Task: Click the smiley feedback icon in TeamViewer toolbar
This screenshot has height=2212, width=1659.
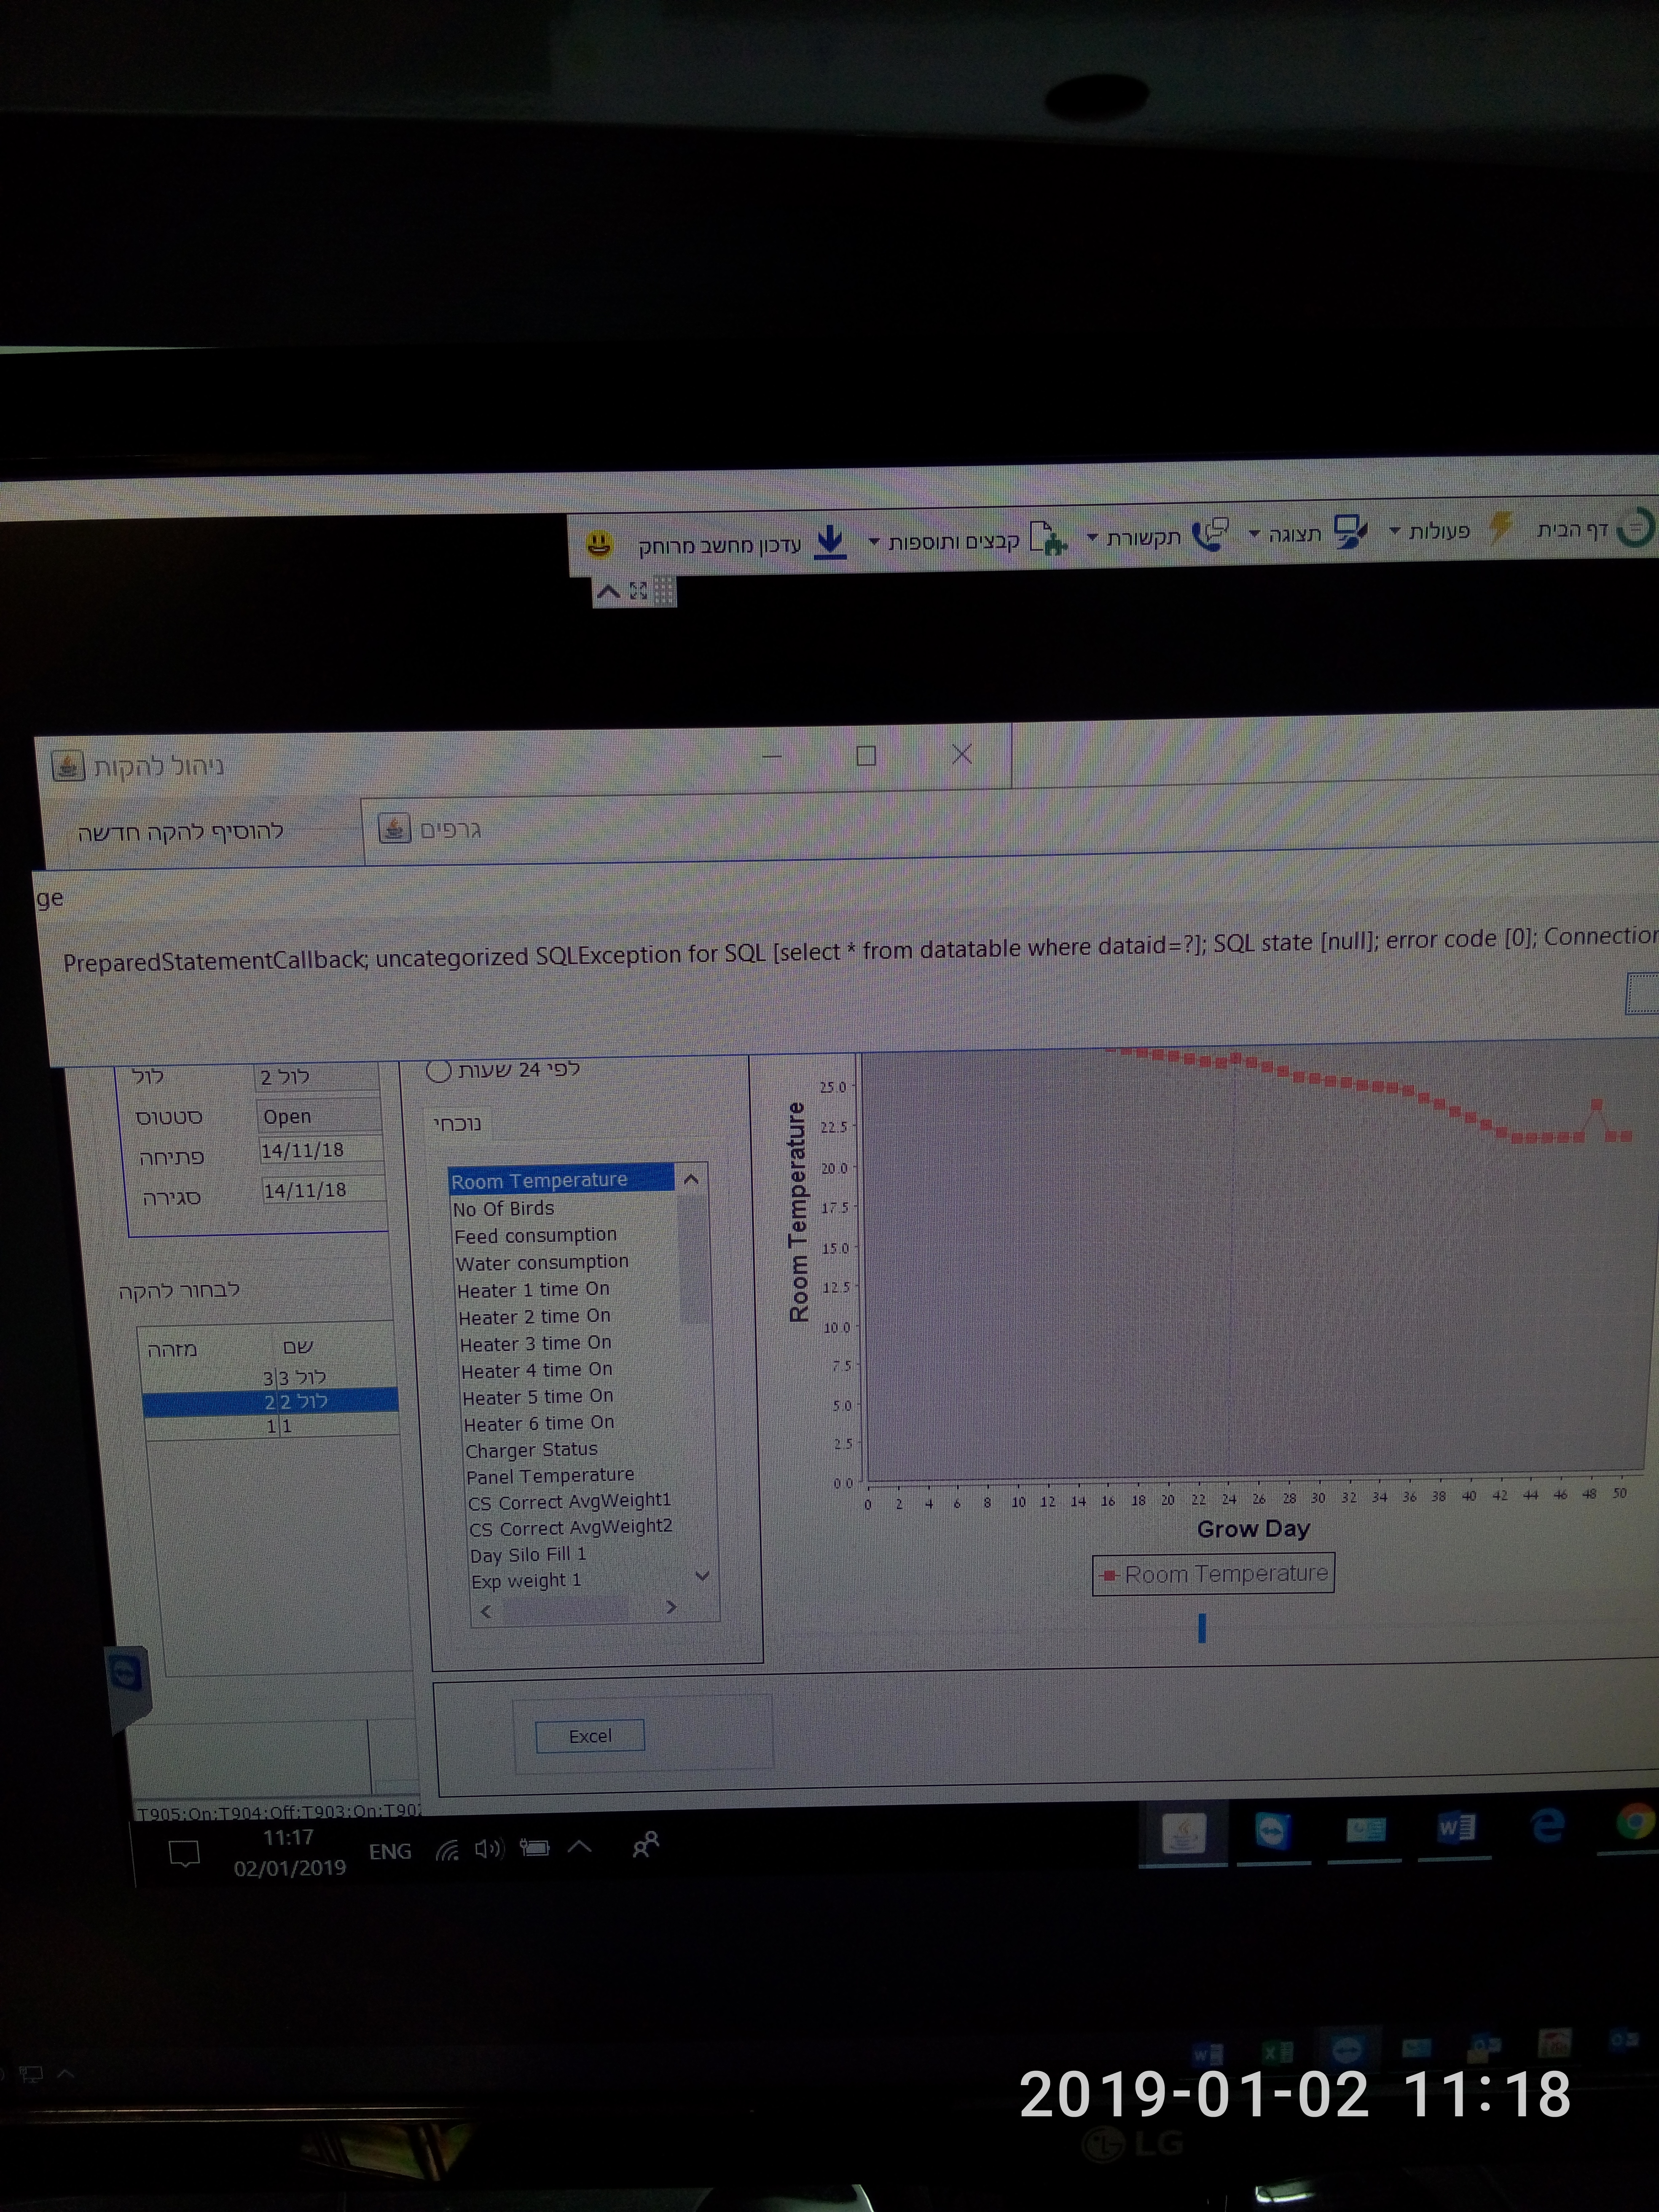Action: (x=598, y=545)
